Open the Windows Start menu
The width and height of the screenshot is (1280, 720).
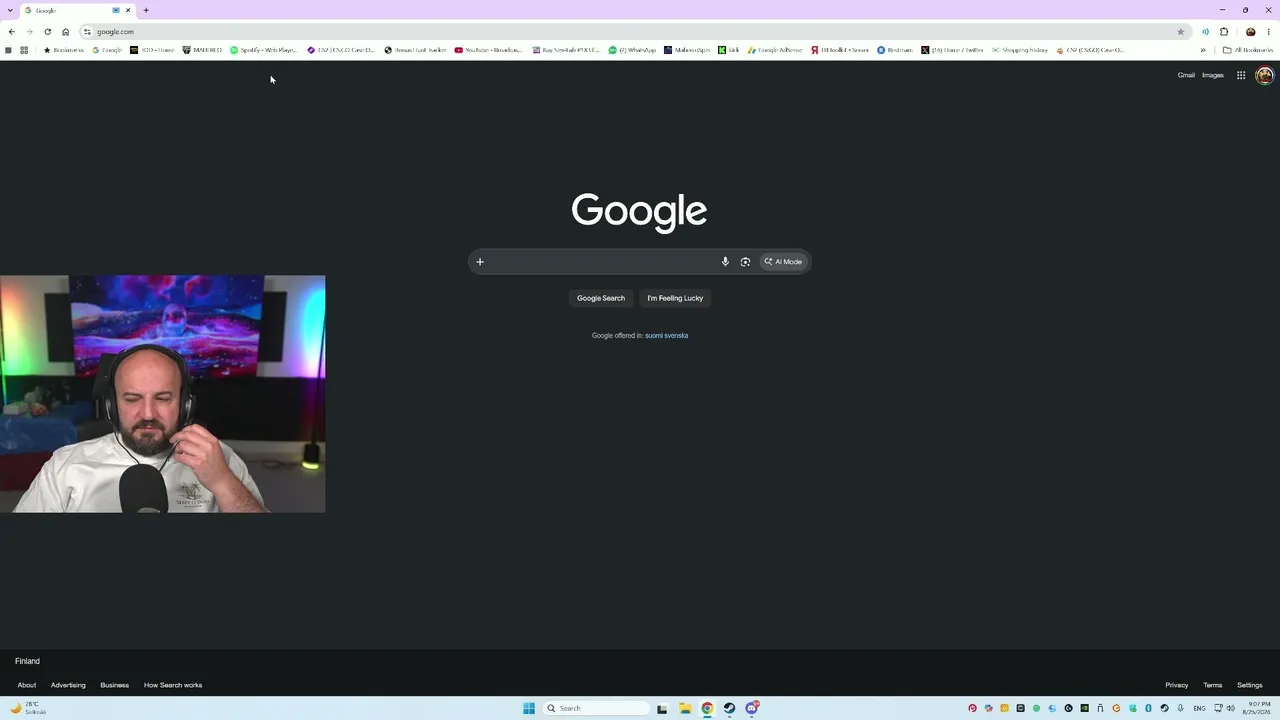click(x=529, y=709)
